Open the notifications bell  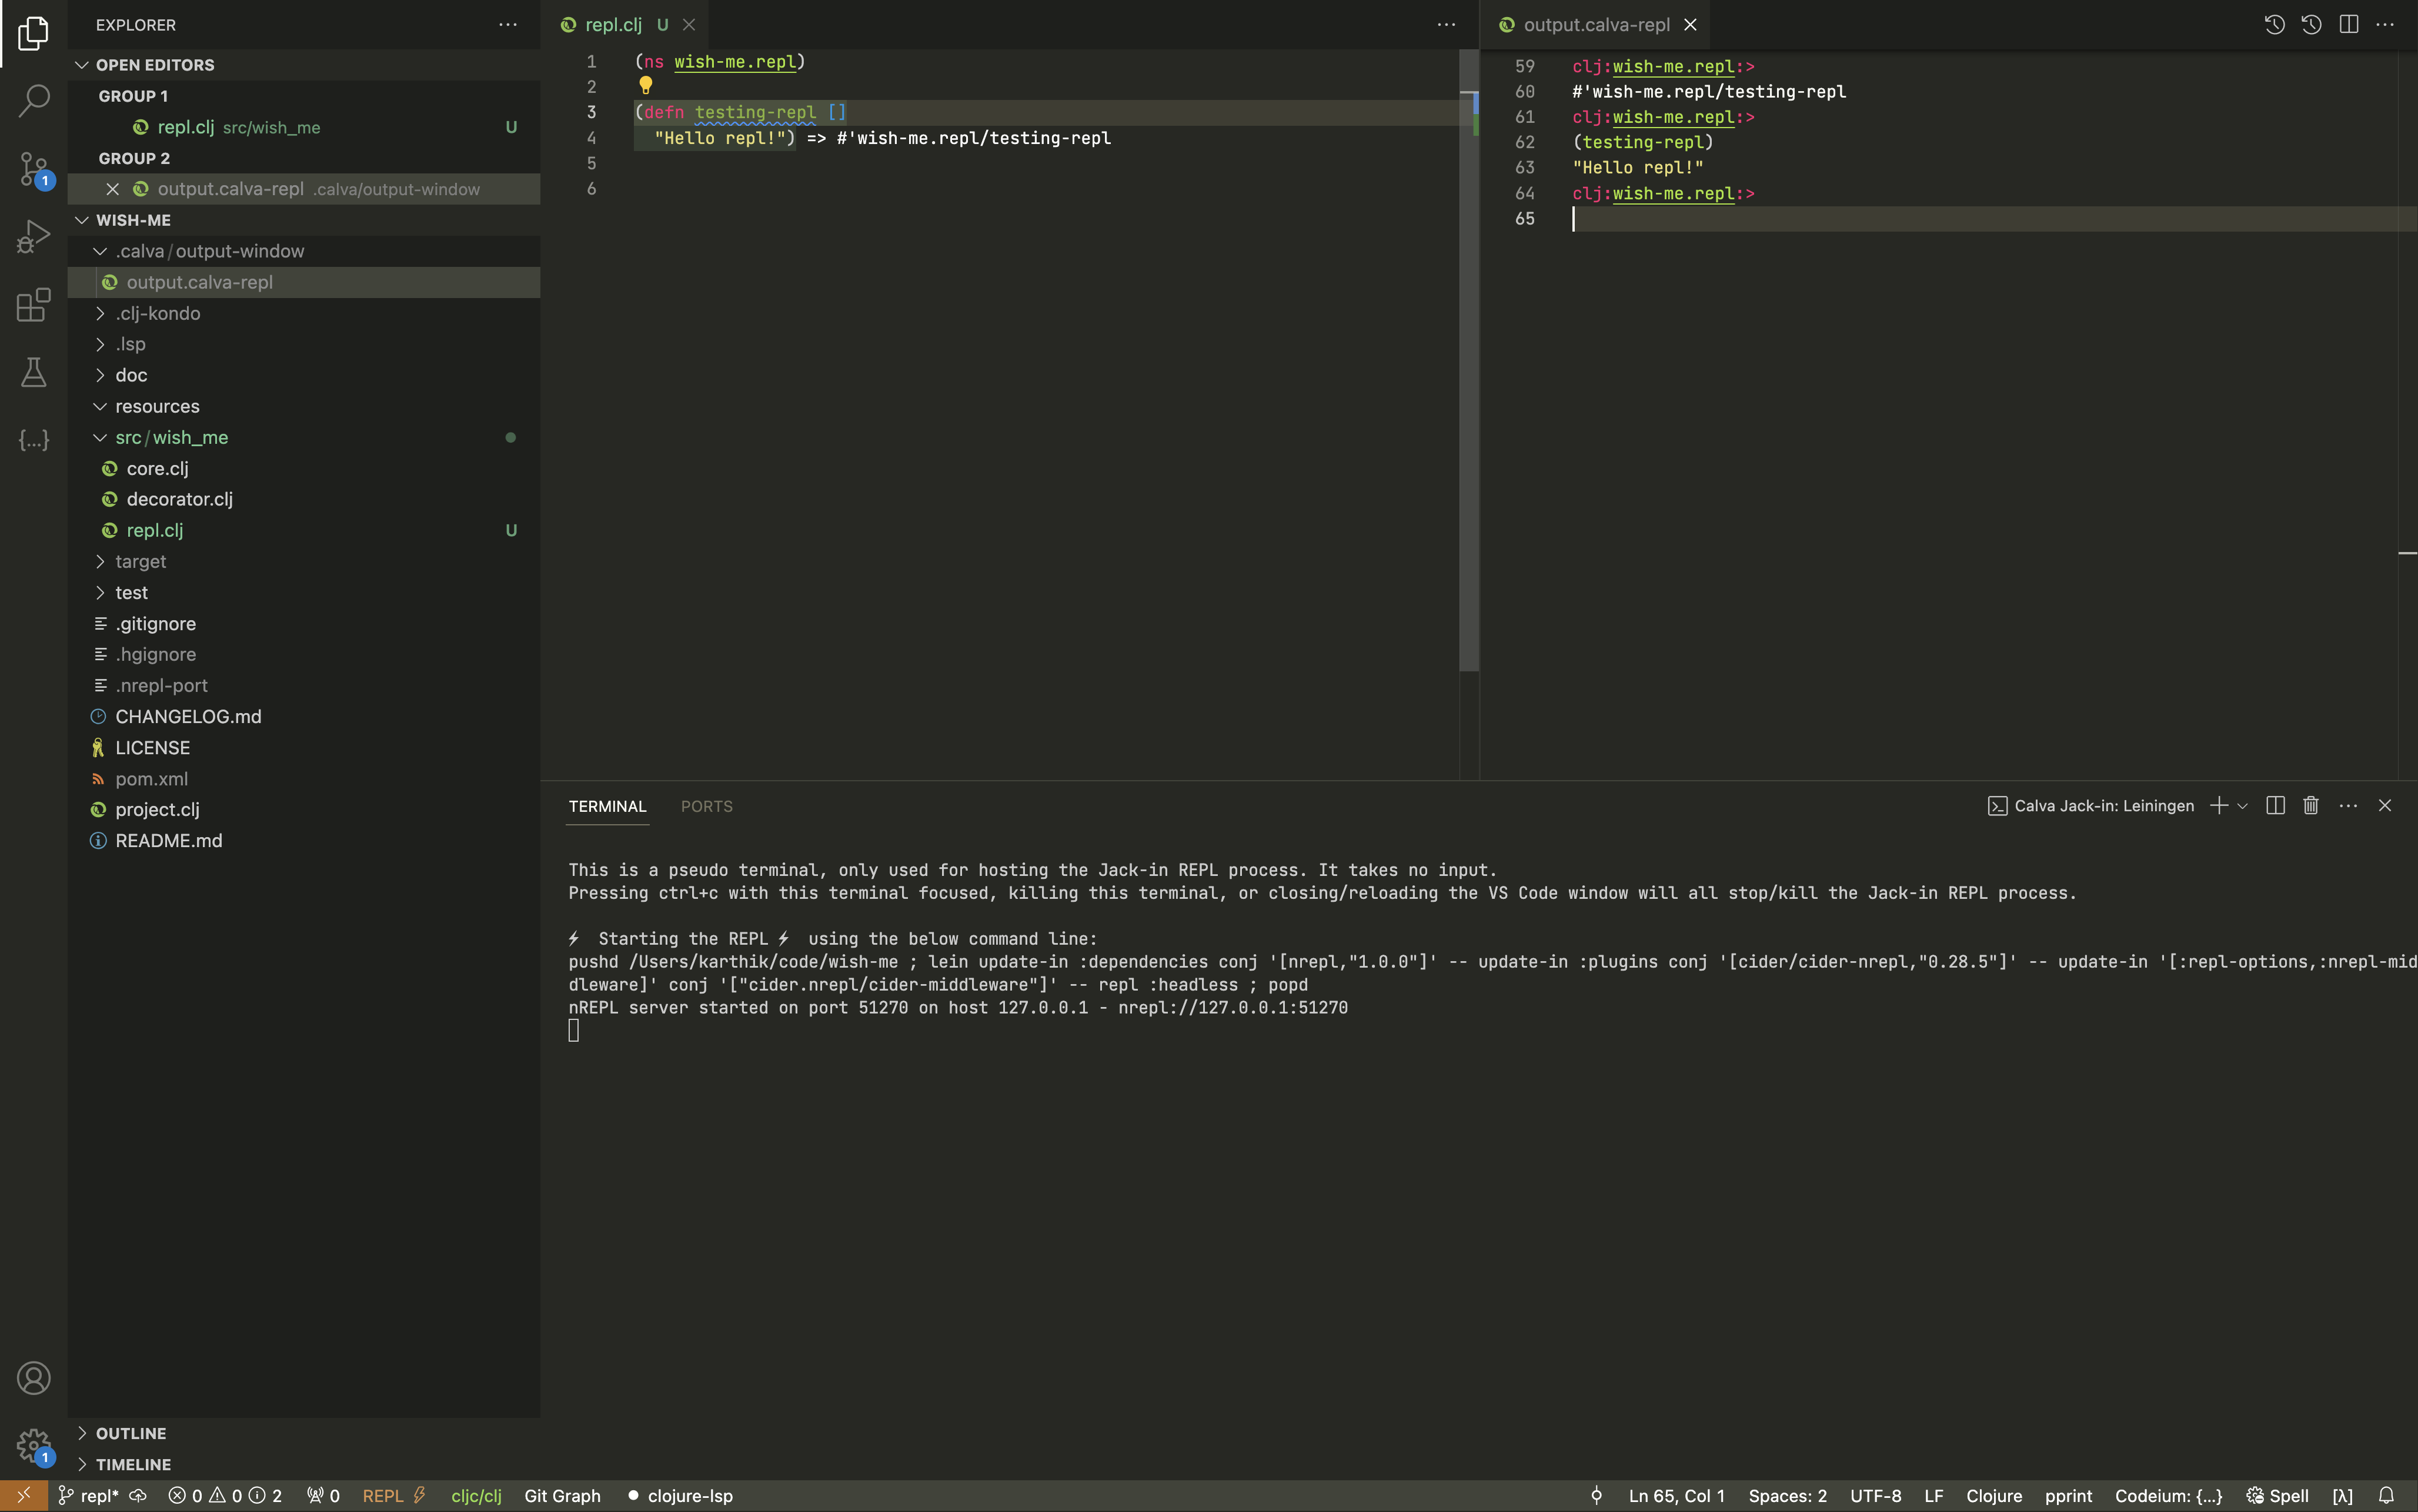coord(2386,1496)
